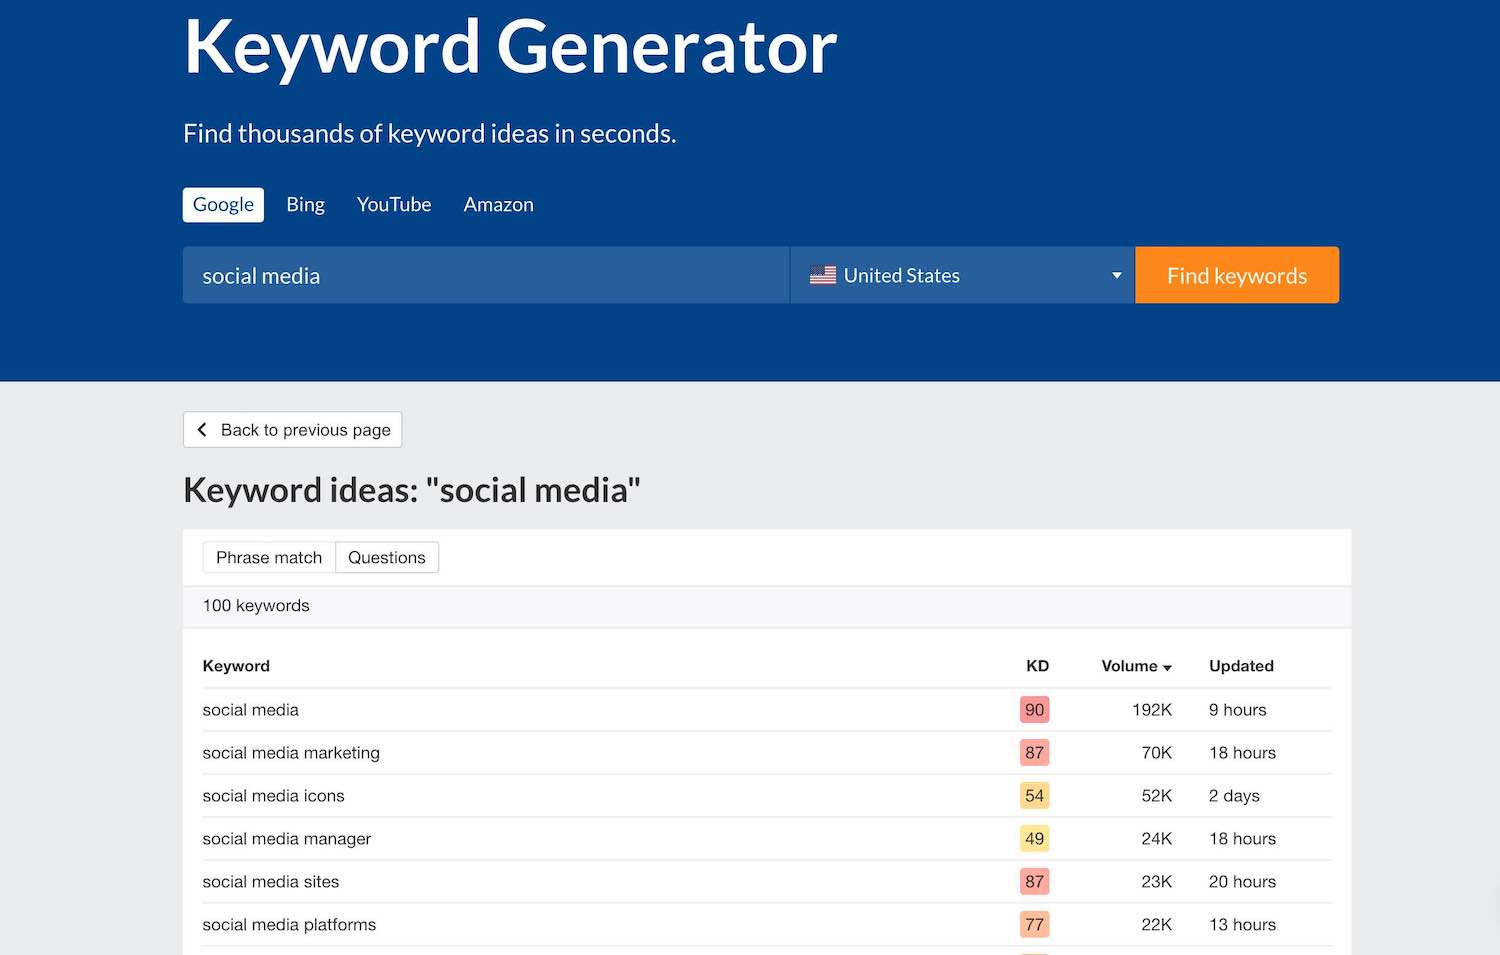Select the Phrase match tab
This screenshot has width=1500, height=955.
coord(268,557)
